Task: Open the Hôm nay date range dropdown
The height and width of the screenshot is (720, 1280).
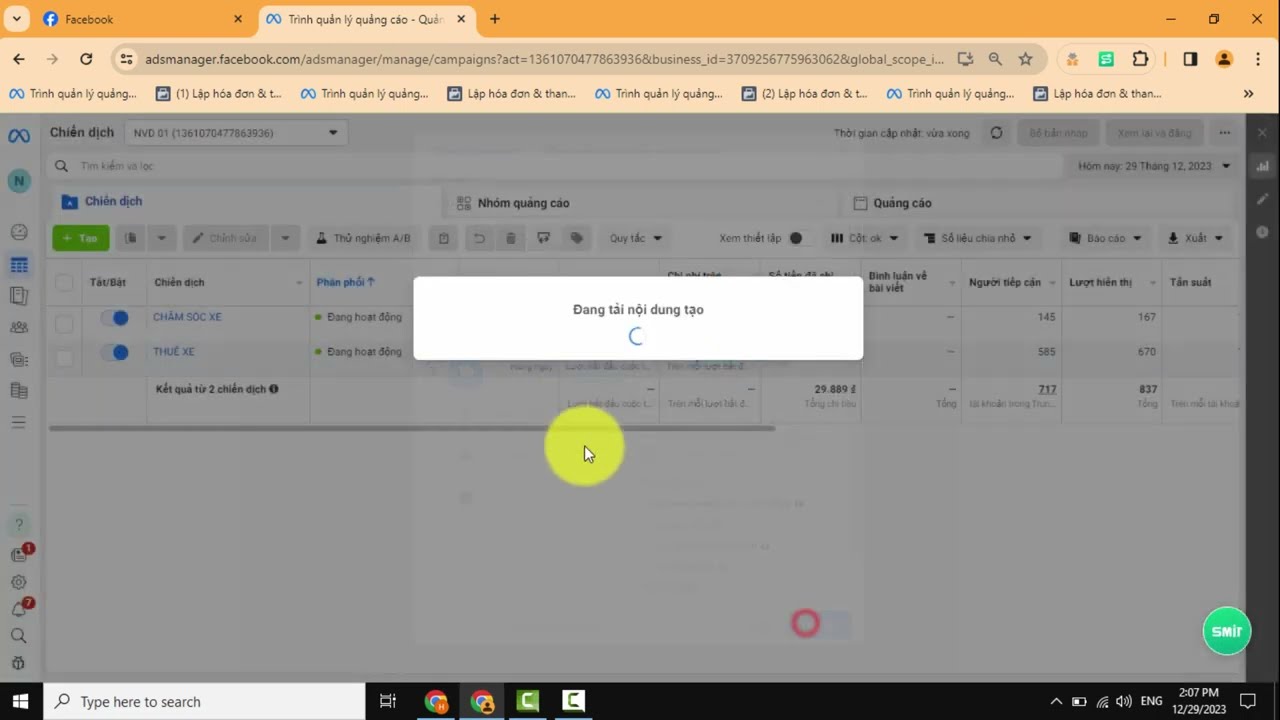Action: tap(1154, 166)
